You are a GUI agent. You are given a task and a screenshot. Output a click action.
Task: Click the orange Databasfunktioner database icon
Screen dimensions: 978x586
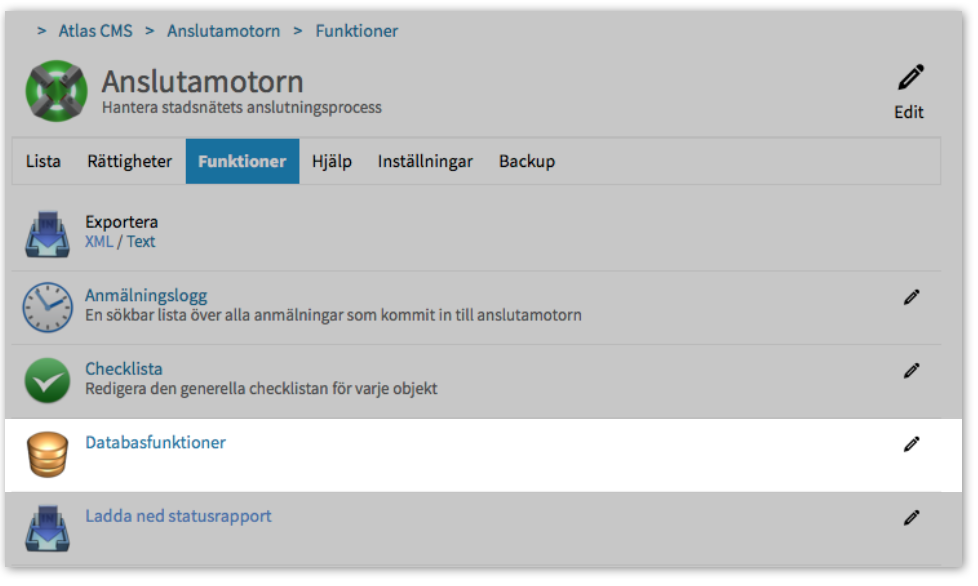tap(47, 454)
